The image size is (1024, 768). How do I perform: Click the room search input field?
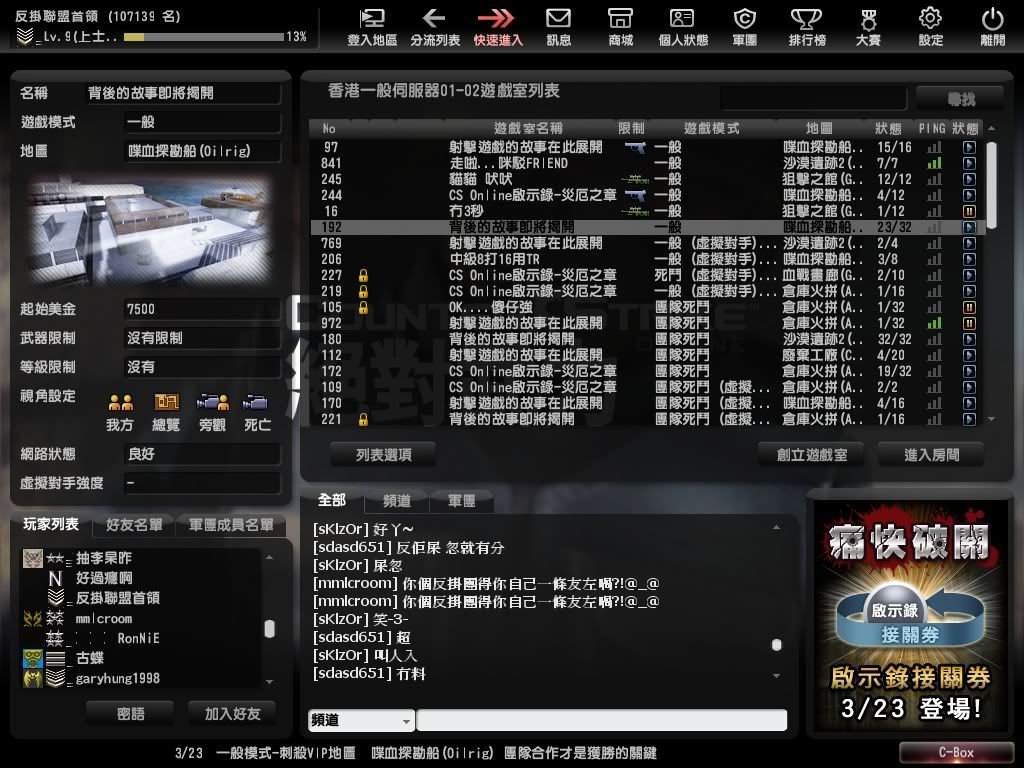813,98
